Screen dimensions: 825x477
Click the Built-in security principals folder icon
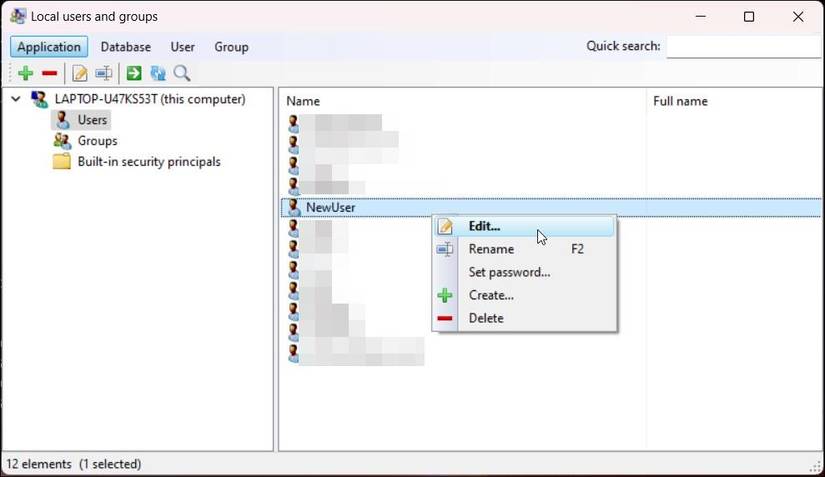(x=62, y=161)
